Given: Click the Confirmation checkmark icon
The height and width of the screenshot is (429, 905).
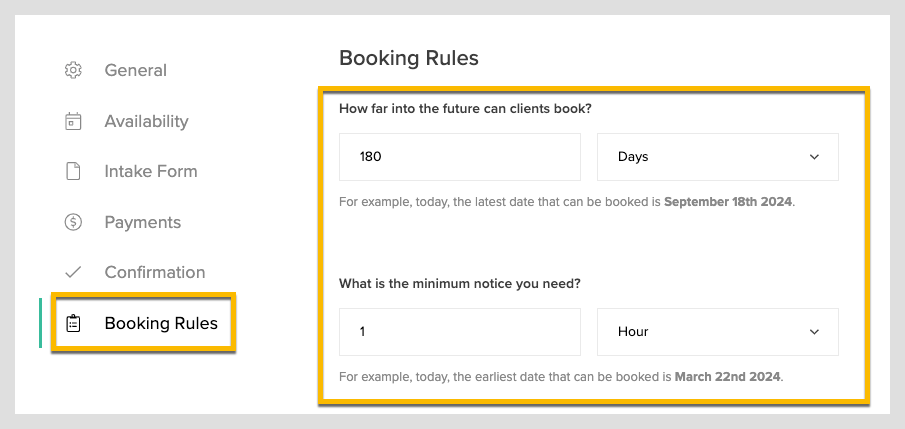Looking at the screenshot, I should pos(73,272).
